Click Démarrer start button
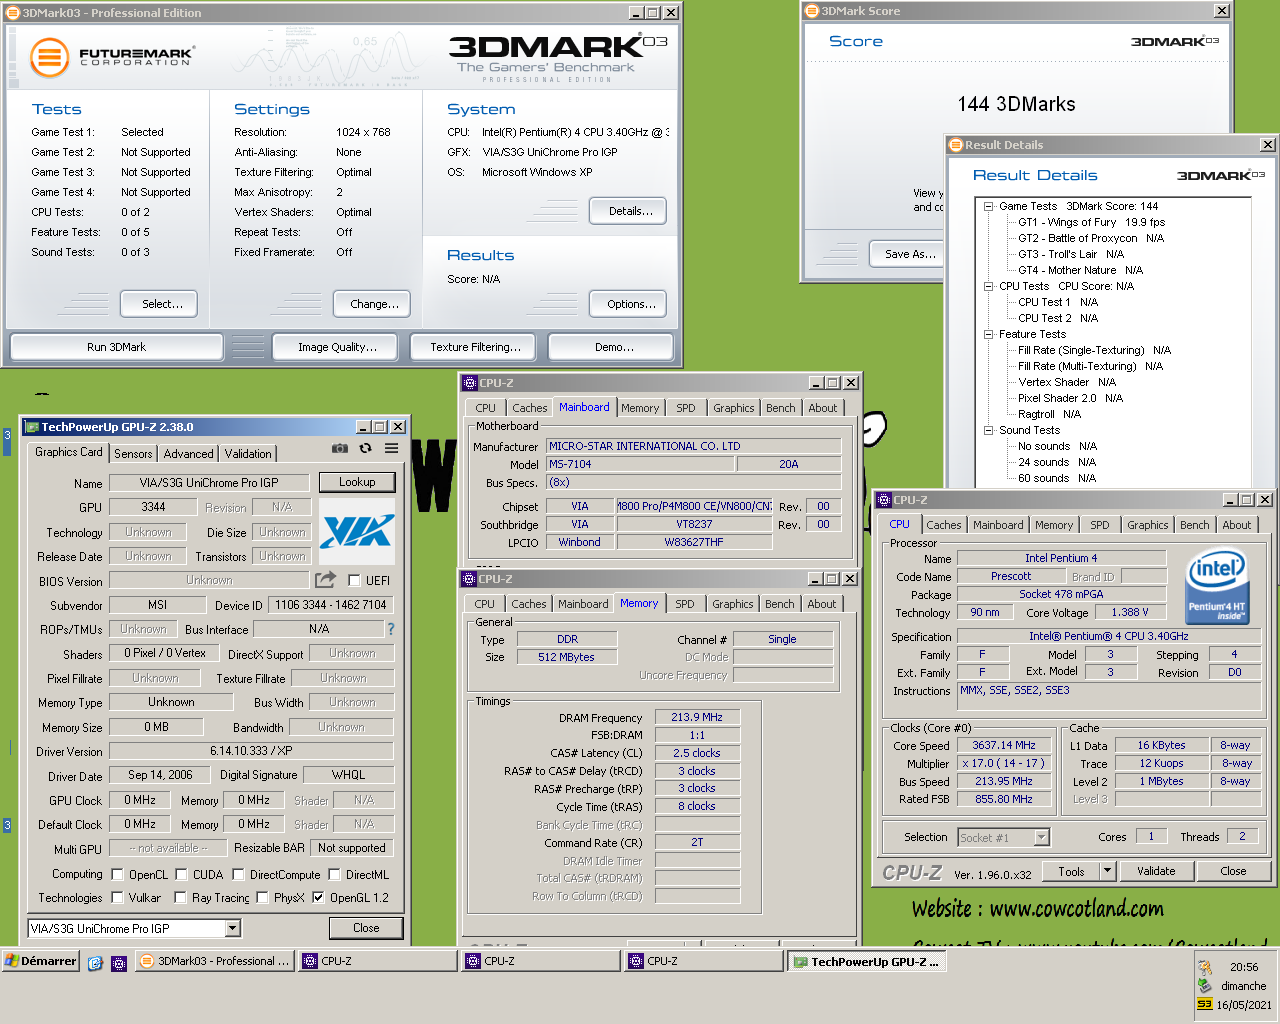This screenshot has height=1024, width=1280. tap(41, 961)
